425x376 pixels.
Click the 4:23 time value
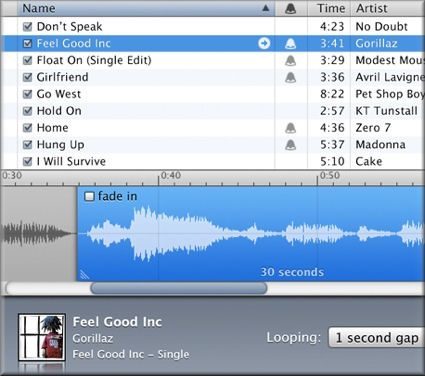(x=332, y=27)
